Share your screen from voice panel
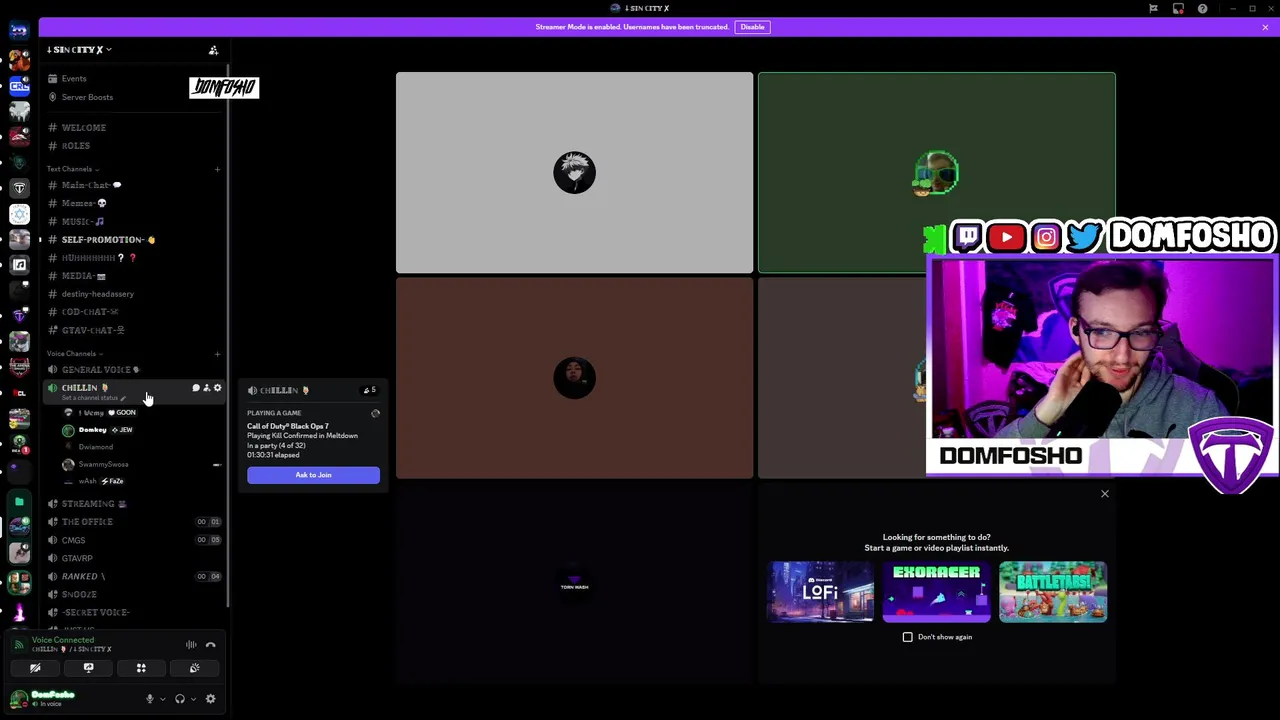This screenshot has height=720, width=1280. [x=88, y=668]
